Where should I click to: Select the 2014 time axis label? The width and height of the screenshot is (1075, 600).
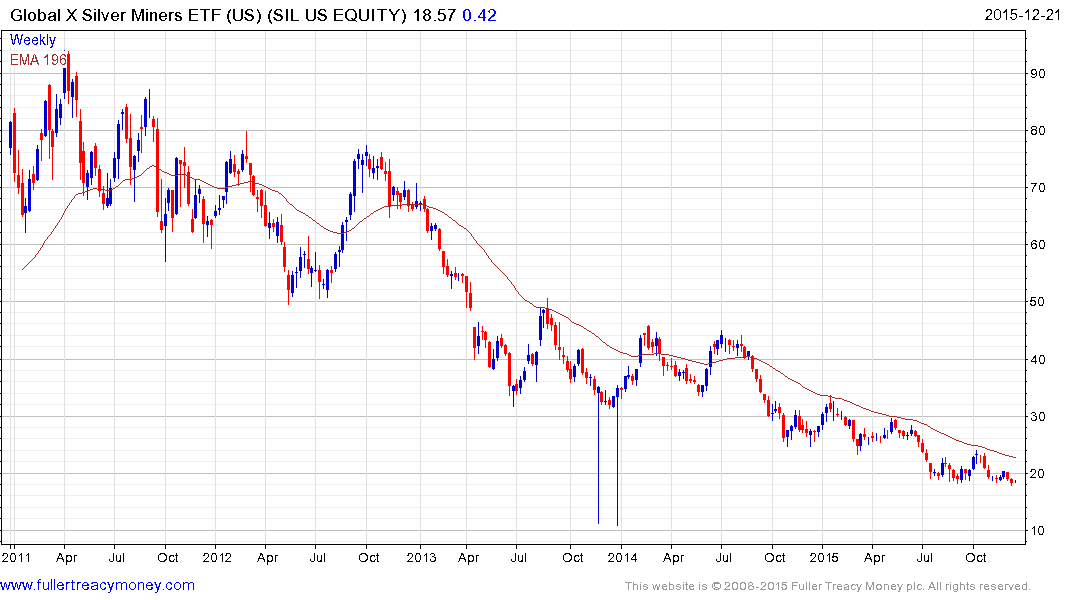623,557
